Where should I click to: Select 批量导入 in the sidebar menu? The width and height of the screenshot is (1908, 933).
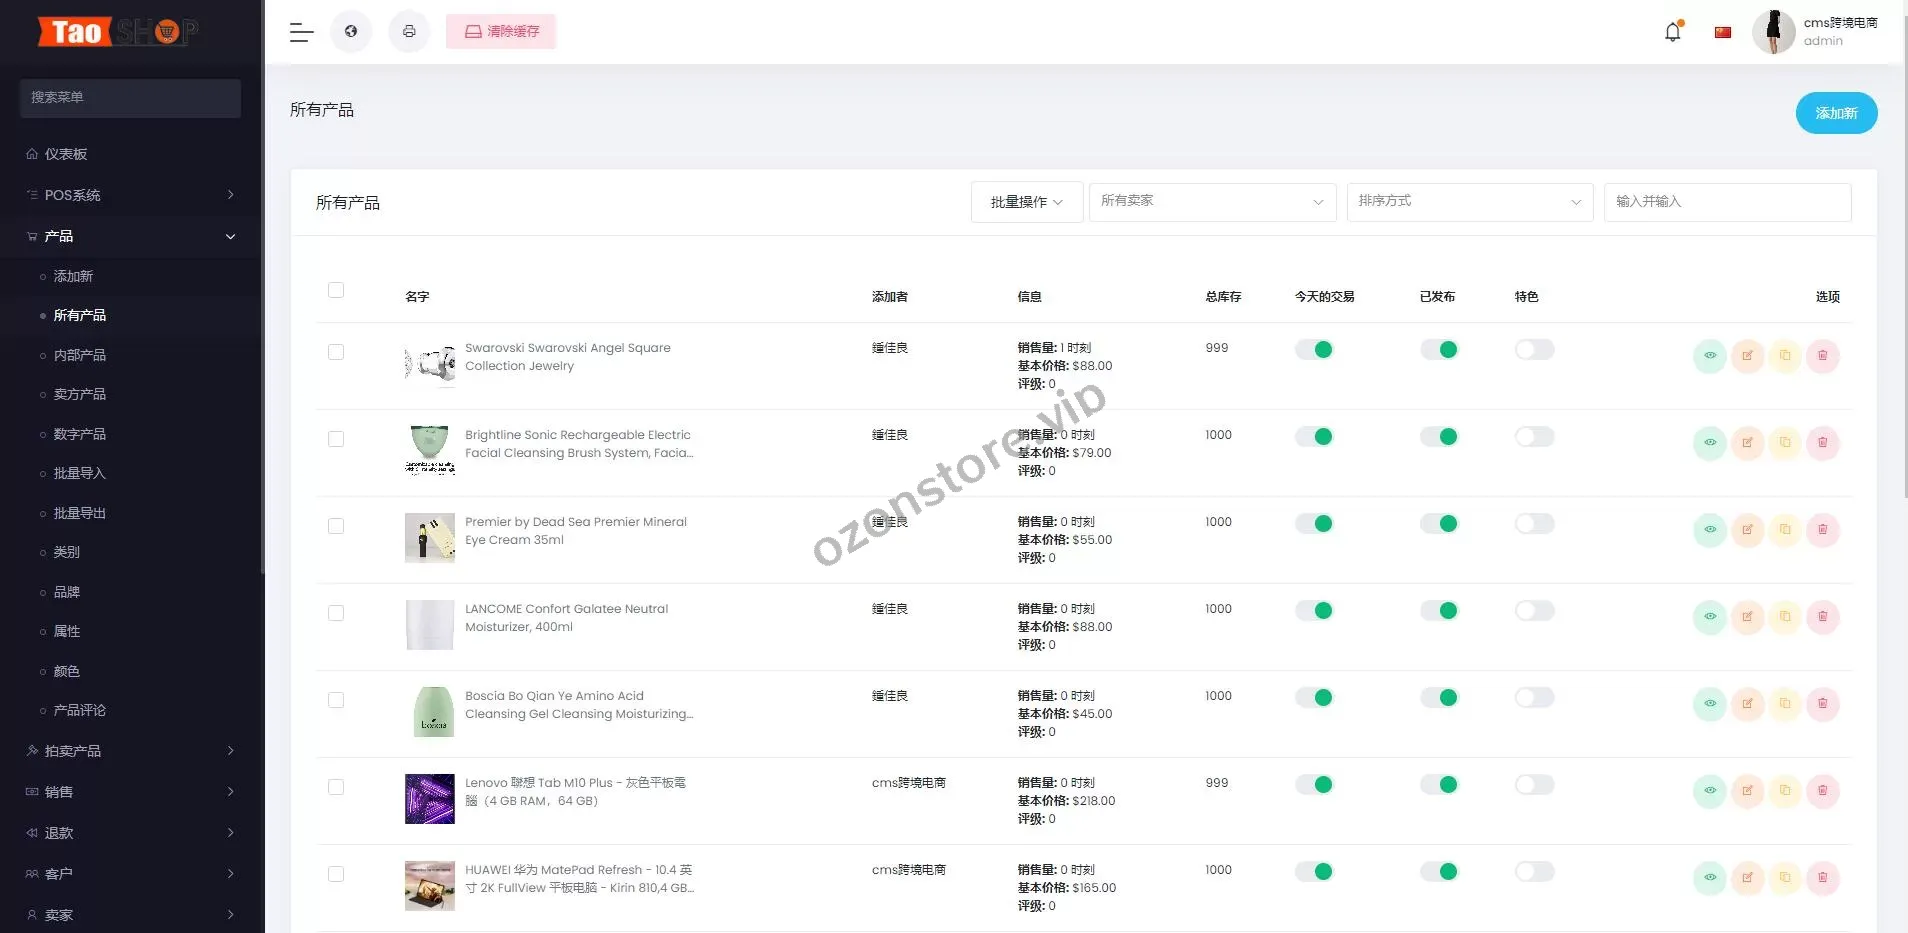79,473
